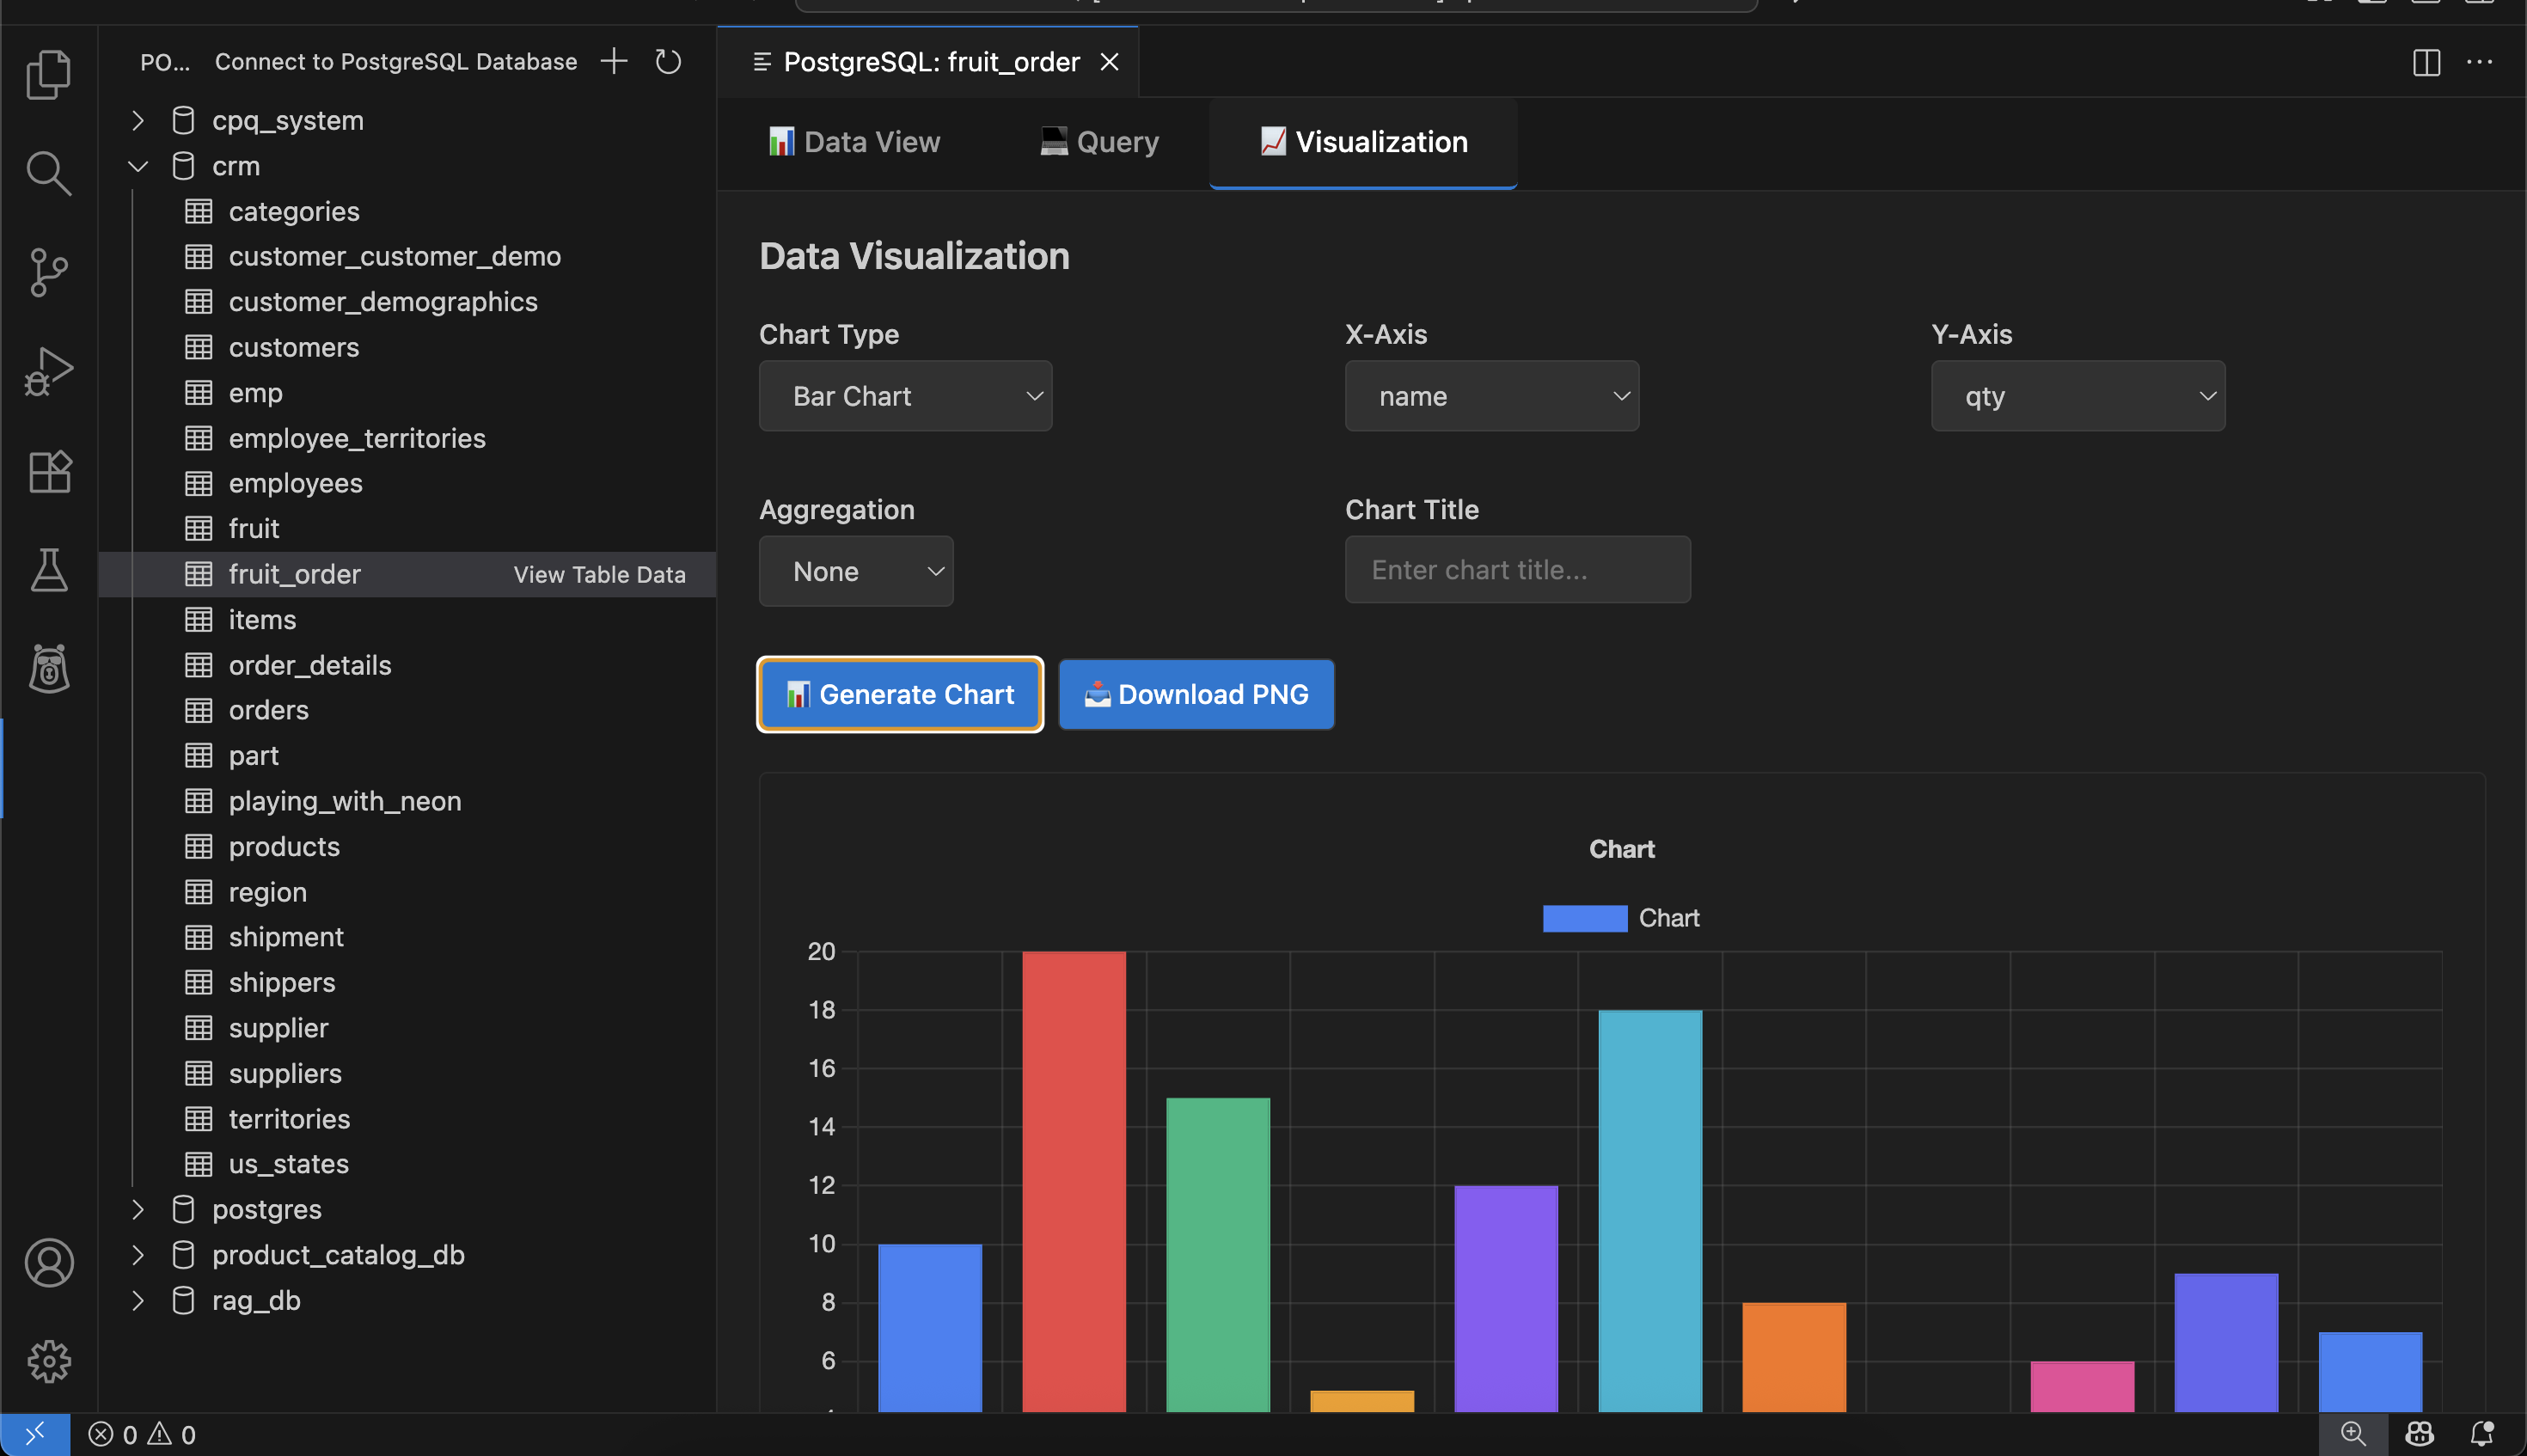This screenshot has width=2527, height=1456.
Task: Toggle the Chart legend series visibility
Action: pyautogui.click(x=1620, y=918)
